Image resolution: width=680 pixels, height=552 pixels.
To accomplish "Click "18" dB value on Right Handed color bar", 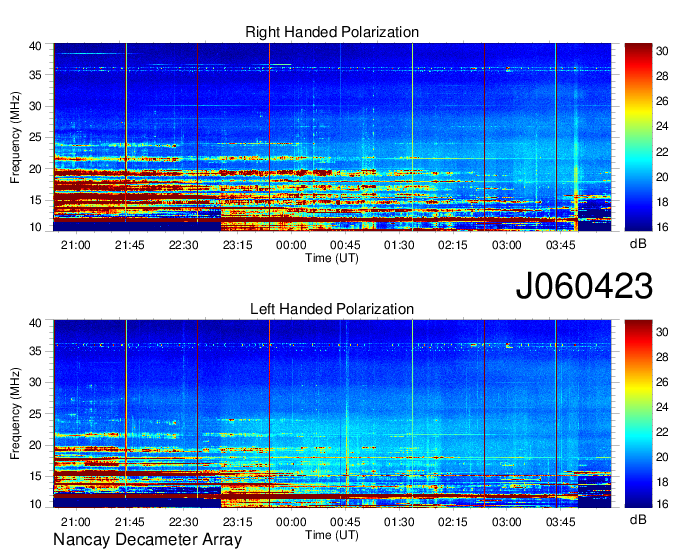I will (x=662, y=202).
